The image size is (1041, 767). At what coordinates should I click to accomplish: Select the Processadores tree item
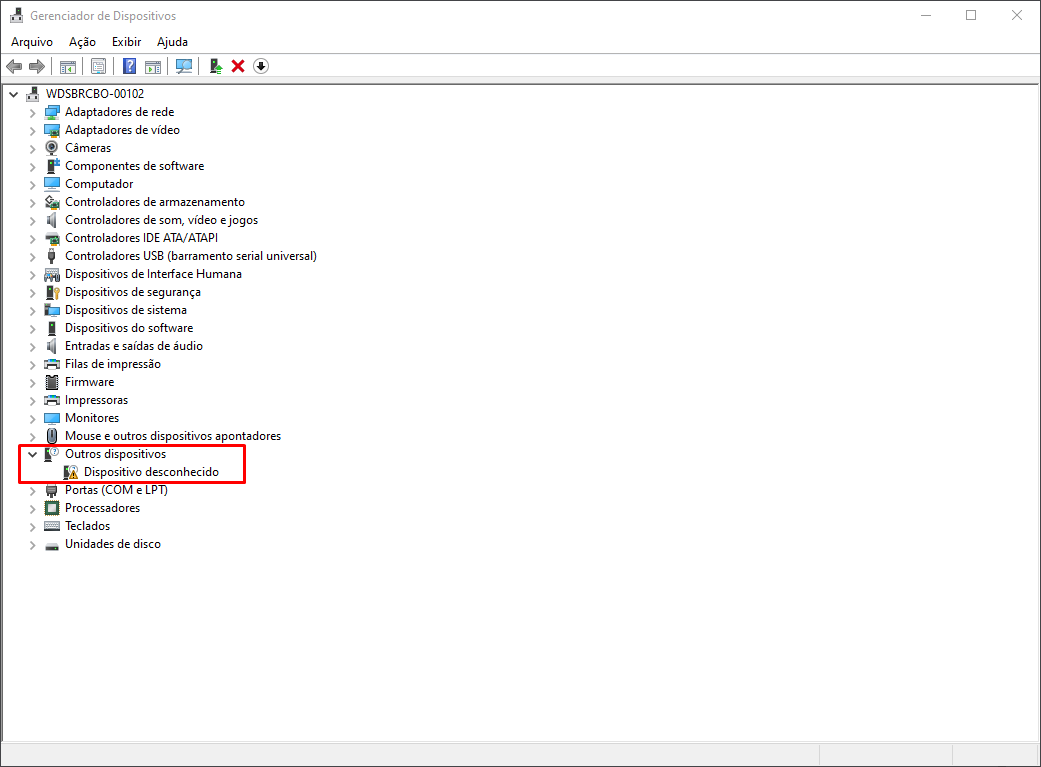(102, 508)
